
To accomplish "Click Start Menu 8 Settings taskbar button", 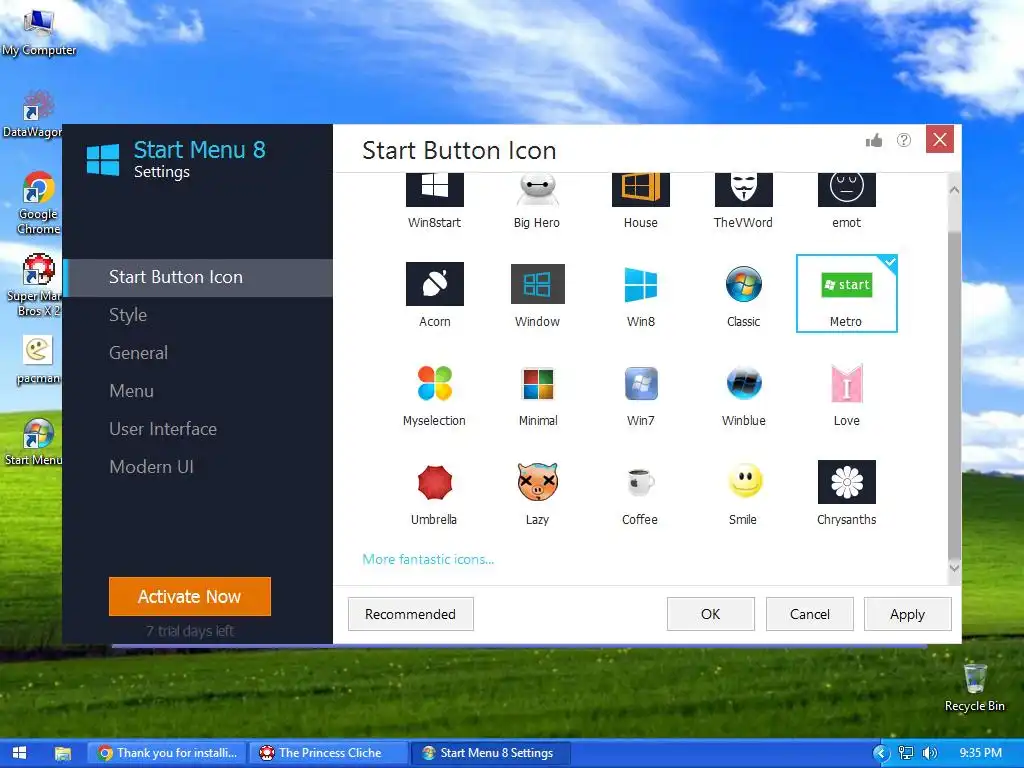I will click(490, 753).
